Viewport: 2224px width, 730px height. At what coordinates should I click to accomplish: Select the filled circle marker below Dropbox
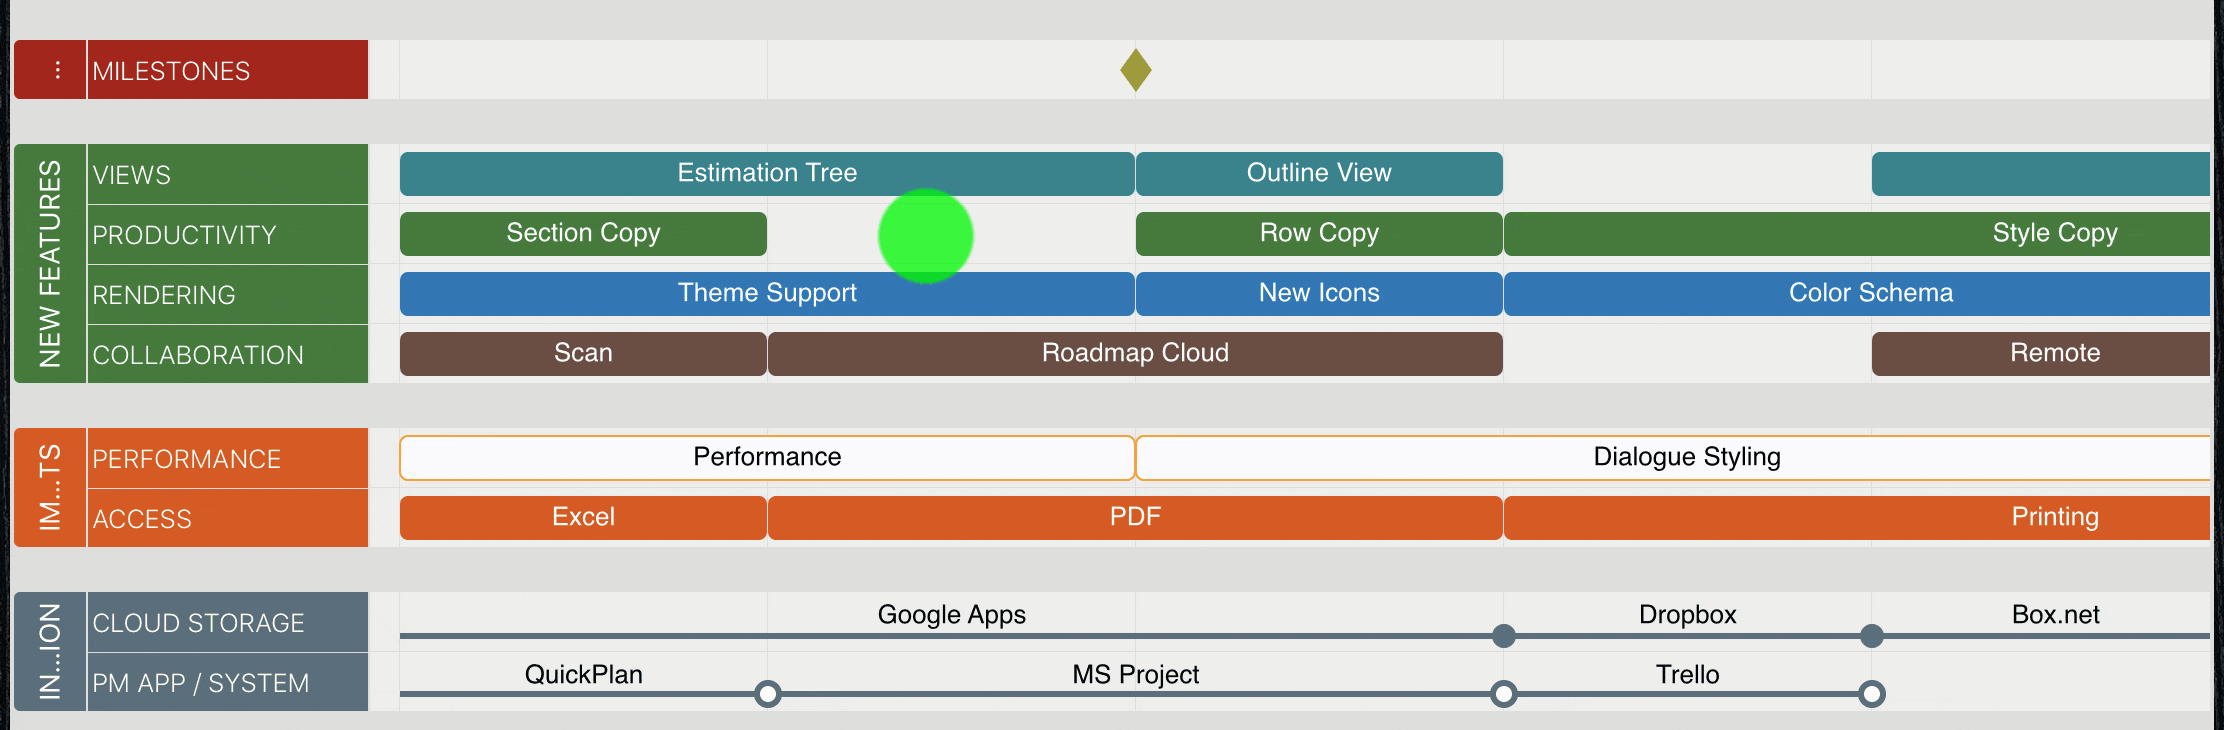pyautogui.click(x=1503, y=636)
